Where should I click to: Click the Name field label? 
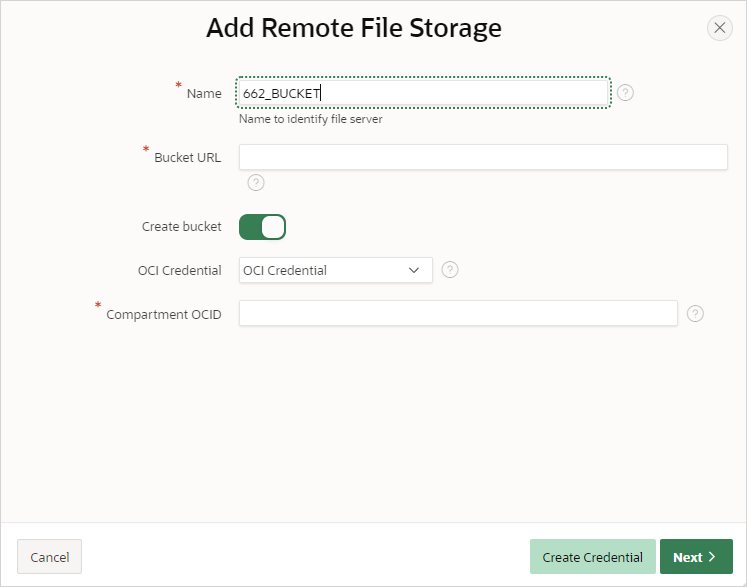click(x=204, y=93)
